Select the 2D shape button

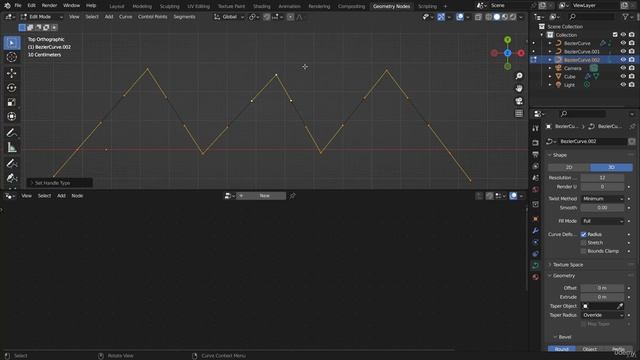(569, 167)
